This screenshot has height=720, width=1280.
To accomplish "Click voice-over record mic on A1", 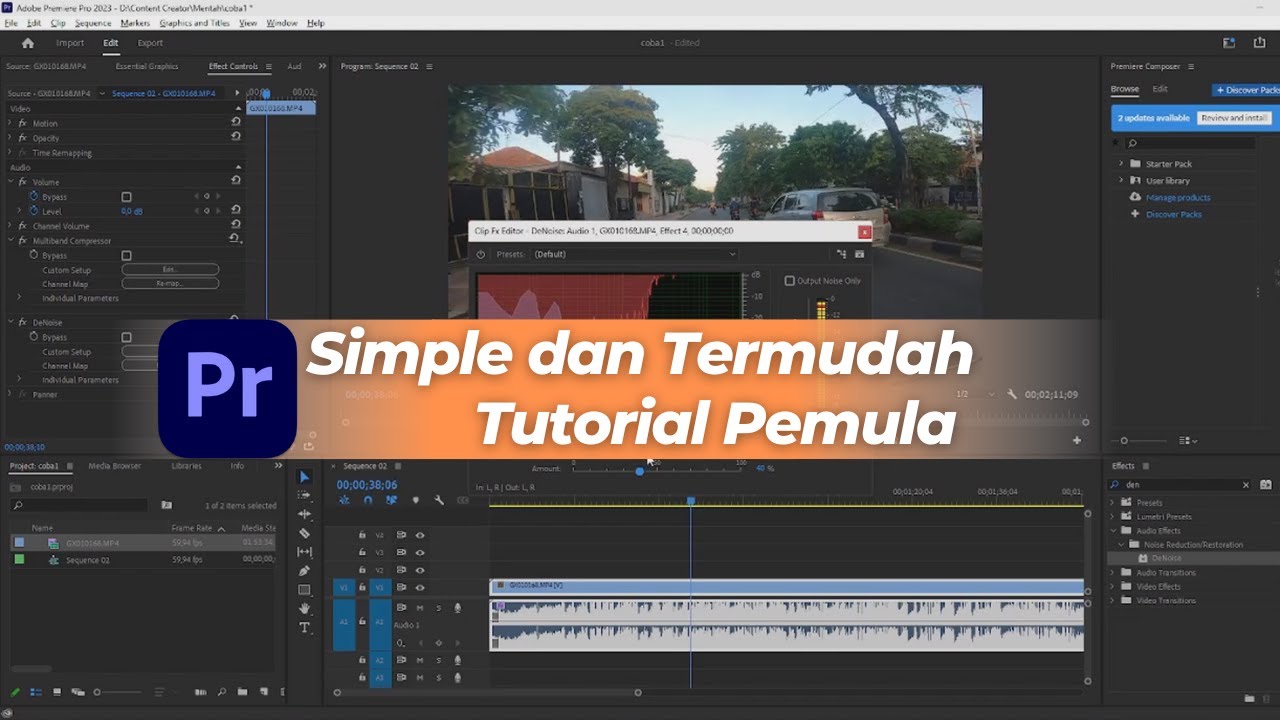I will tap(458, 607).
